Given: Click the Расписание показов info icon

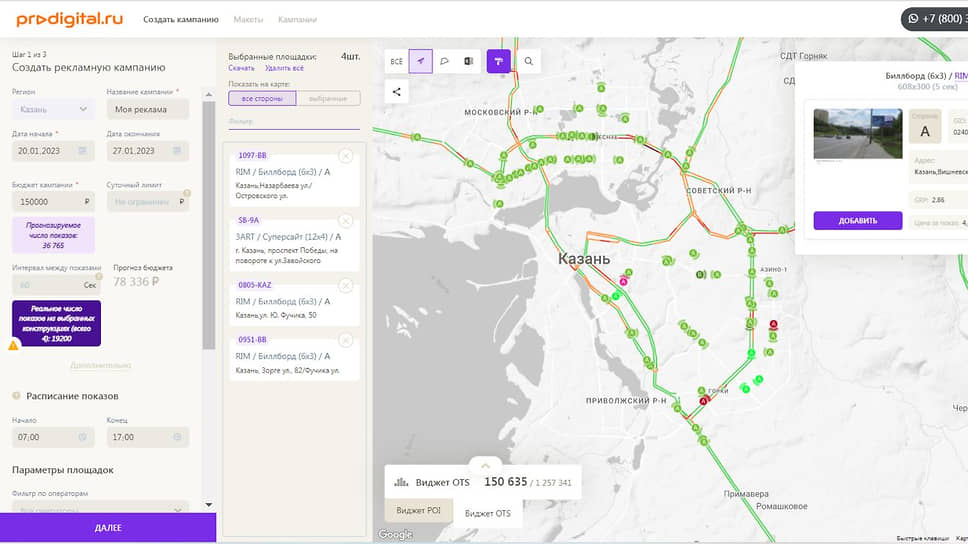Looking at the screenshot, I should (x=17, y=396).
